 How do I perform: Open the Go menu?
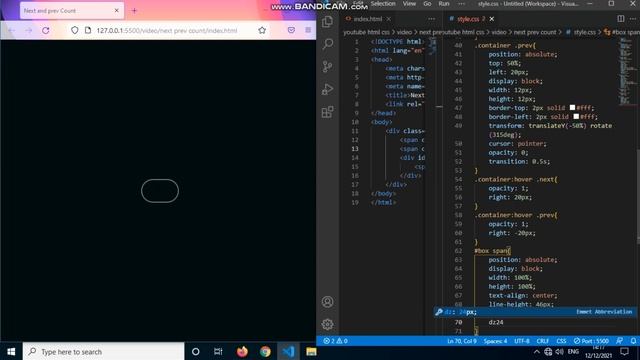pyautogui.click(x=427, y=4)
